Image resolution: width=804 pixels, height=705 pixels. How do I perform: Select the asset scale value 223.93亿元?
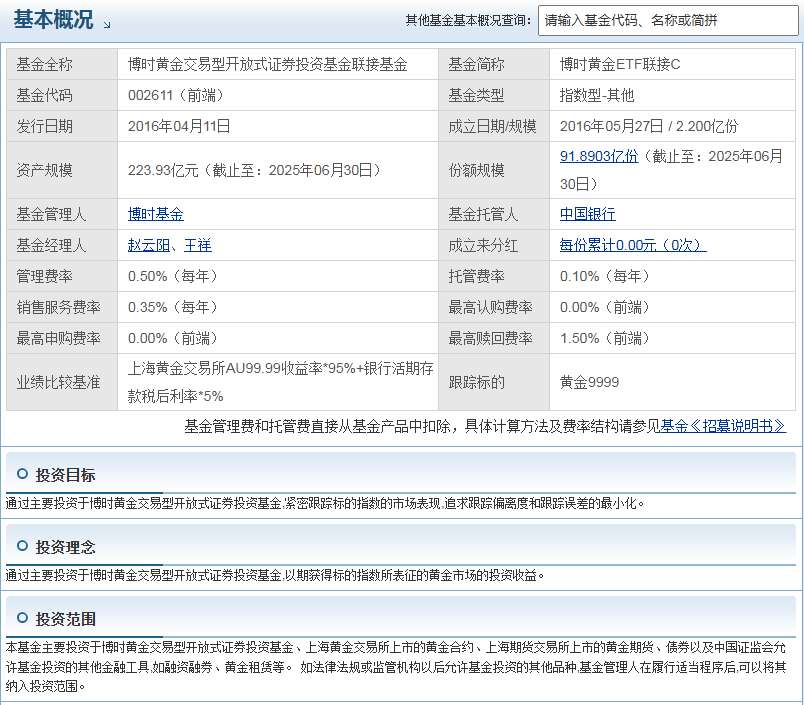[163, 171]
